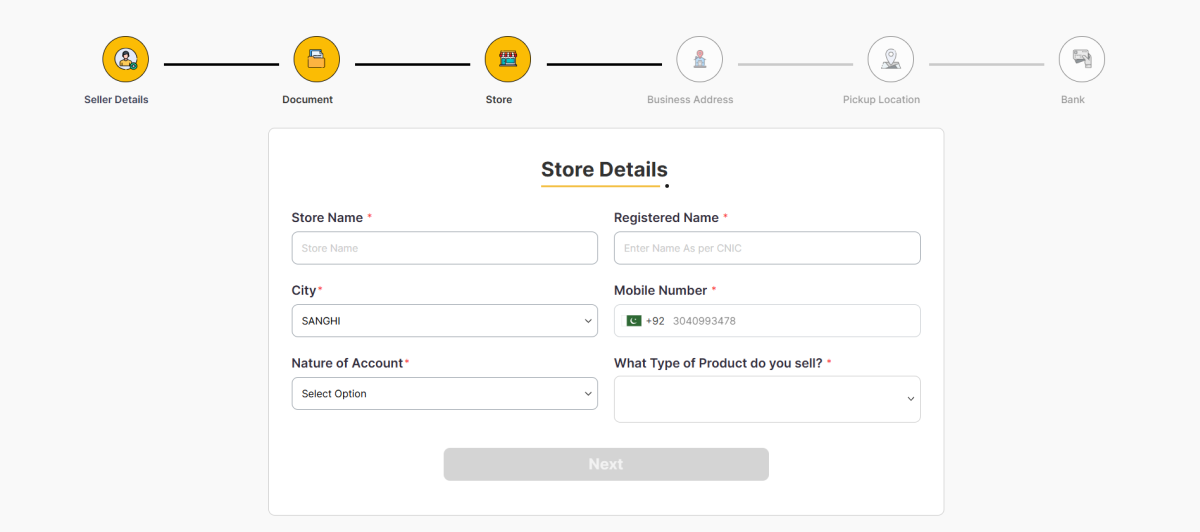This screenshot has width=1200, height=532.
Task: Click the Store Details heading
Action: tap(604, 169)
